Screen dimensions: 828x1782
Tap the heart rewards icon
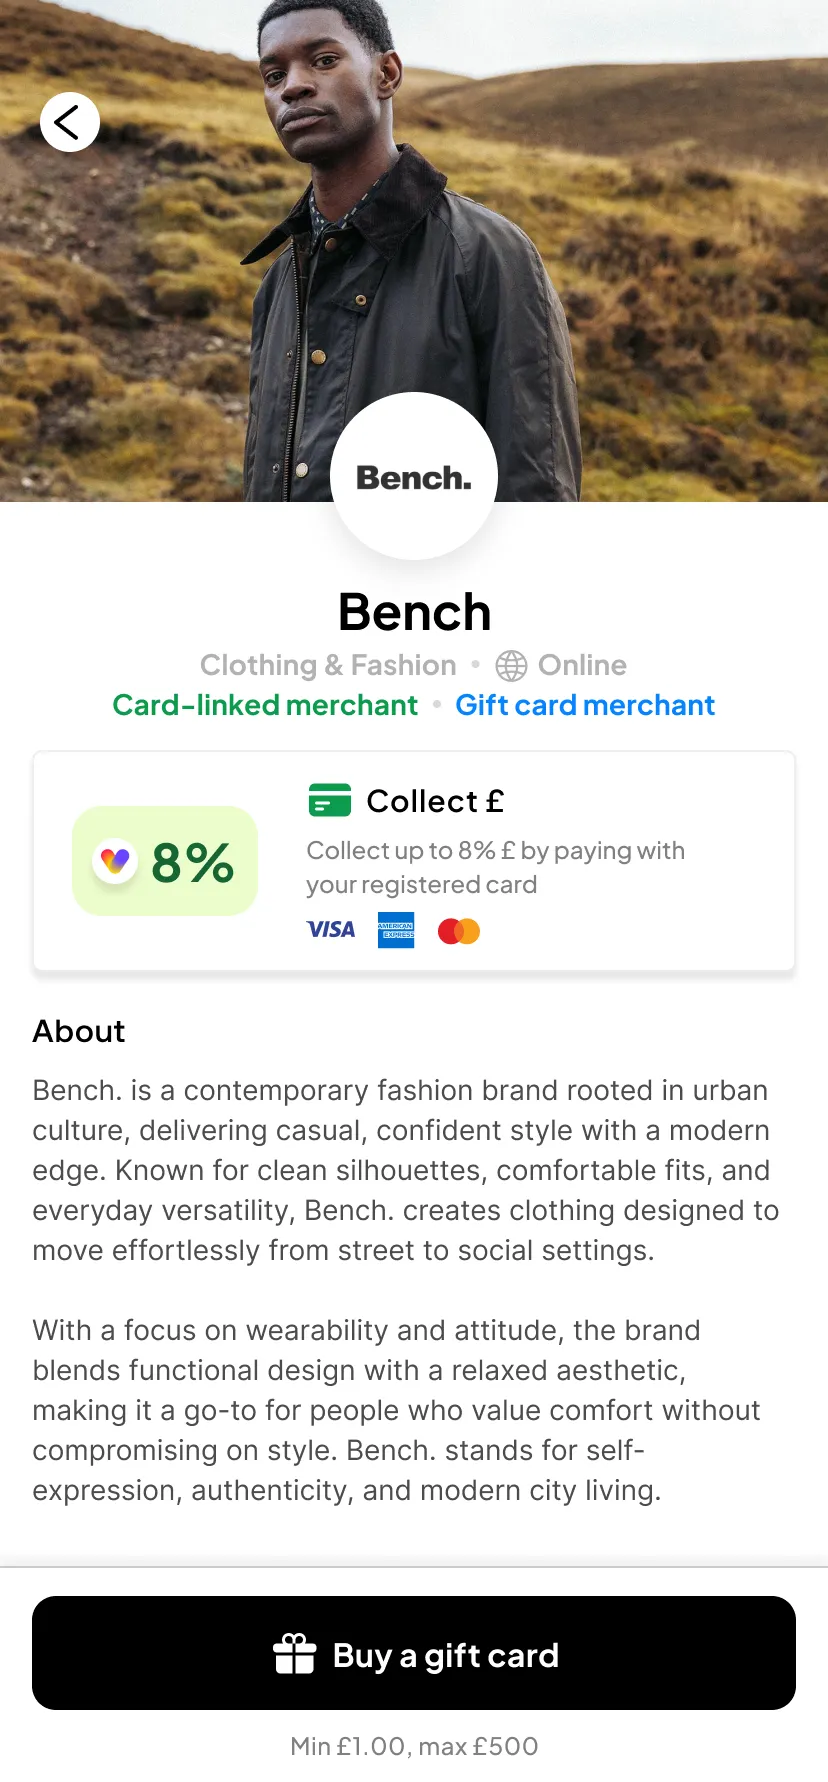(115, 860)
